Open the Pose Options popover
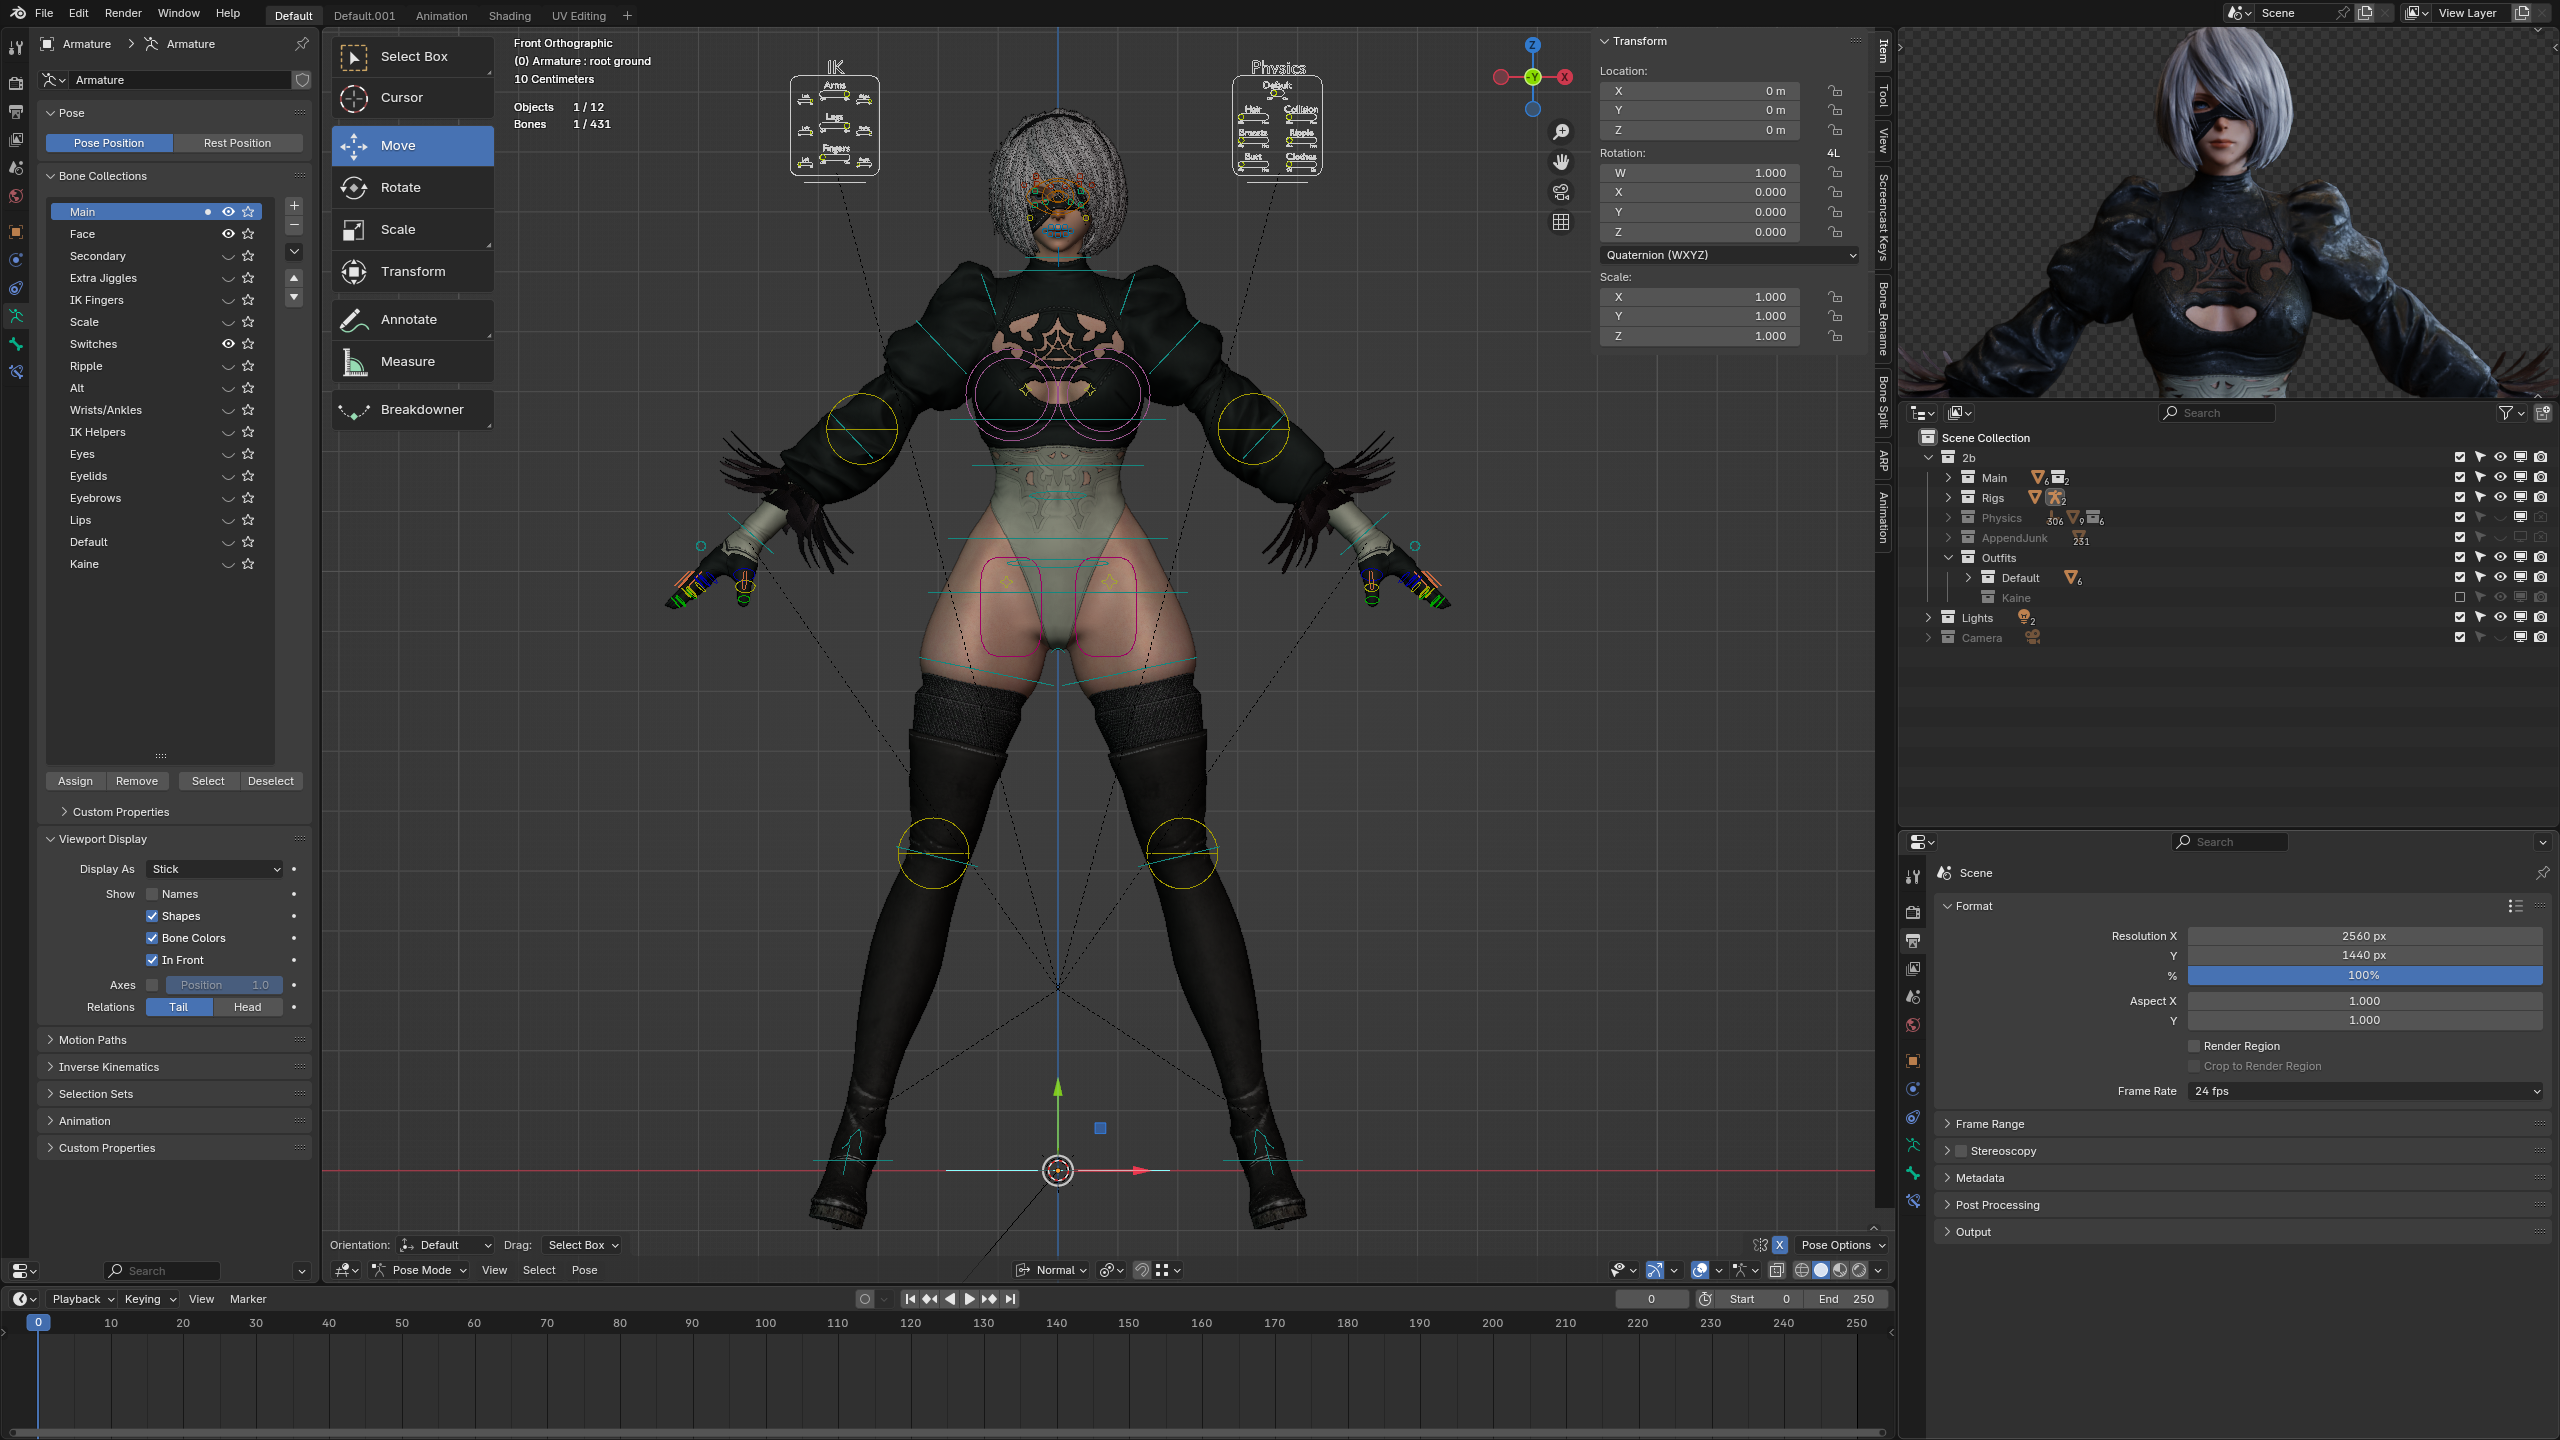 pyautogui.click(x=1842, y=1245)
